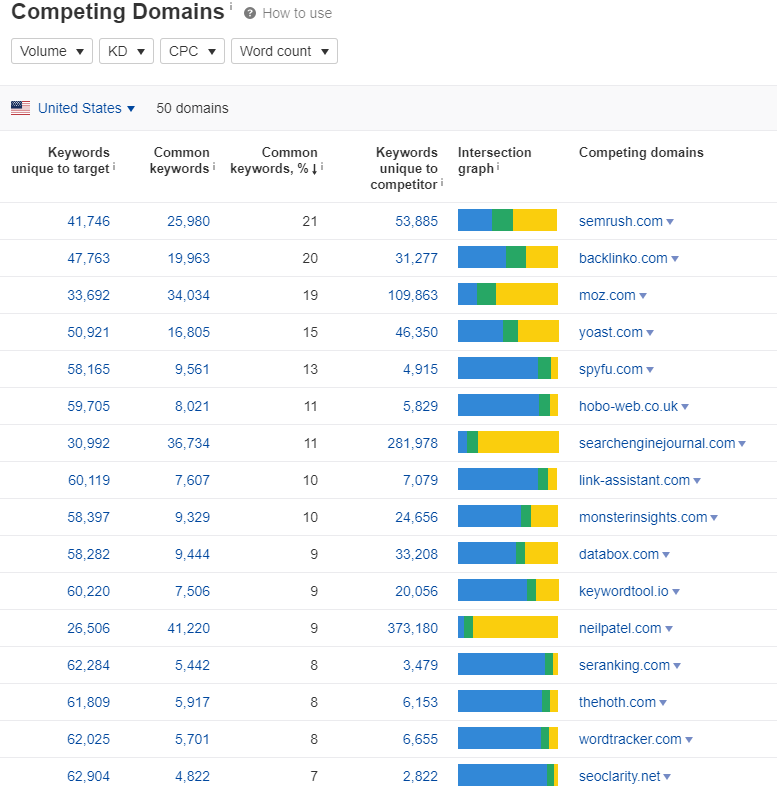Click the Keywords unique to target info icon
777x792 pixels.
114,166
